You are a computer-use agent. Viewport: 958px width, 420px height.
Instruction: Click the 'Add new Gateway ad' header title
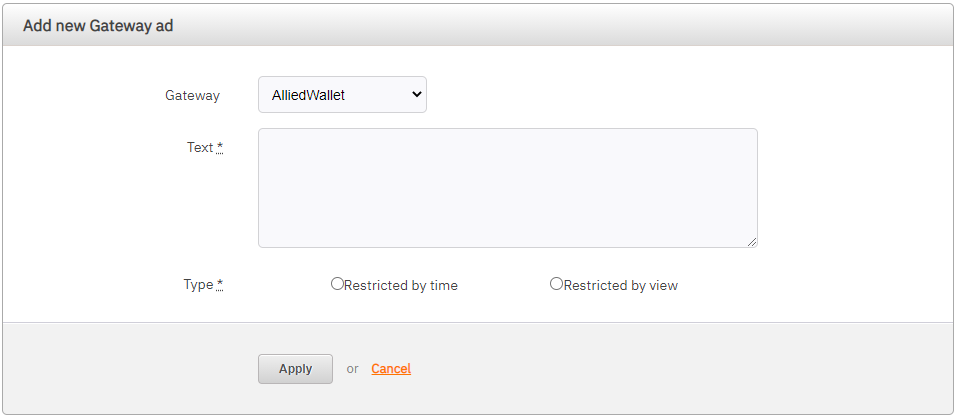98,26
